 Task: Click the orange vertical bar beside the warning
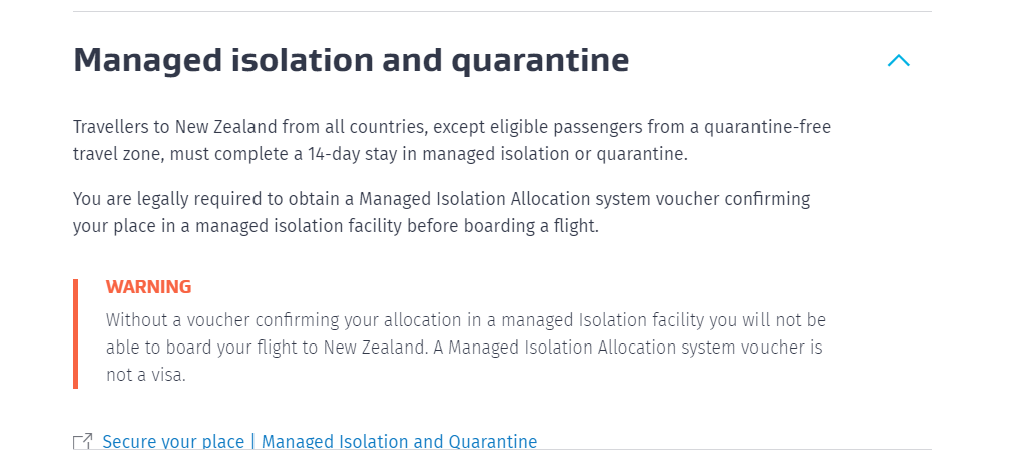pos(76,334)
